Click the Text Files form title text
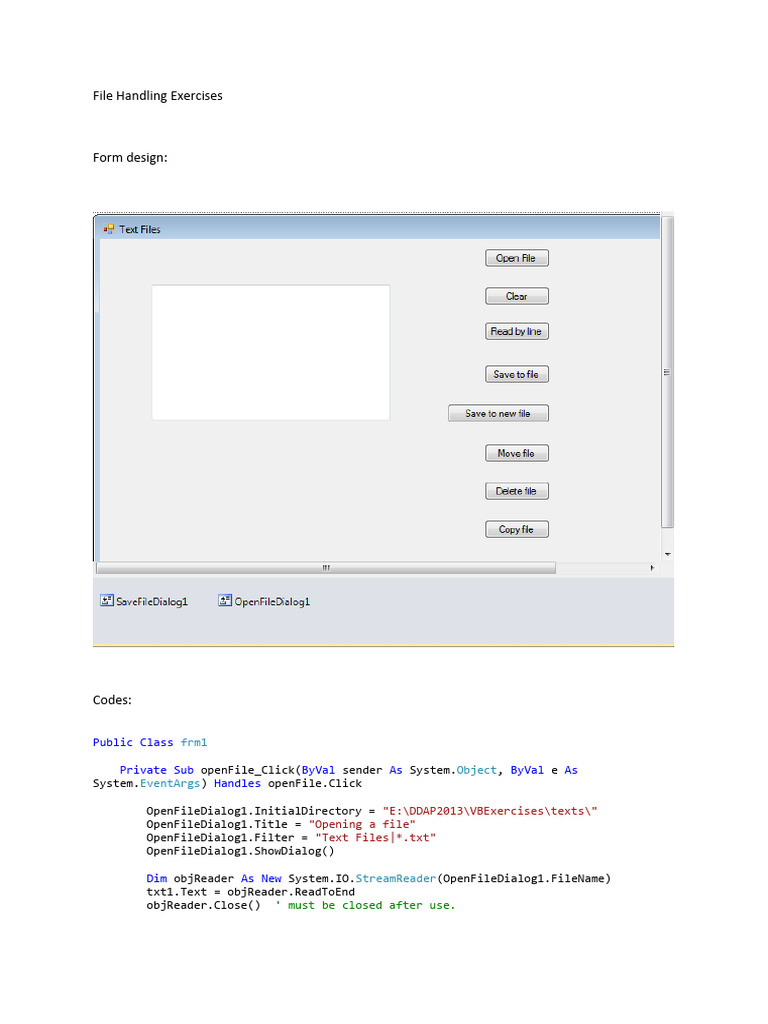Viewport: 768px width, 1024px height. pyautogui.click(x=140, y=229)
